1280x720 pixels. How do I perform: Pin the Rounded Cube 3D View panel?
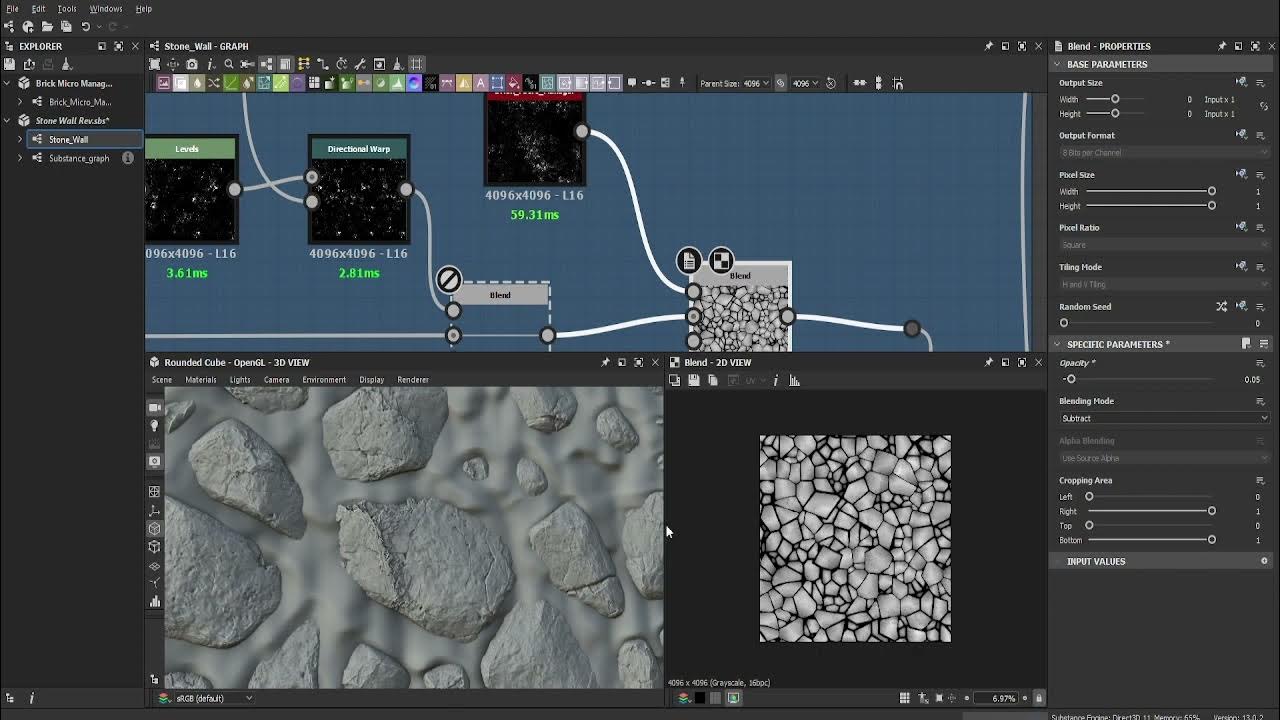605,362
